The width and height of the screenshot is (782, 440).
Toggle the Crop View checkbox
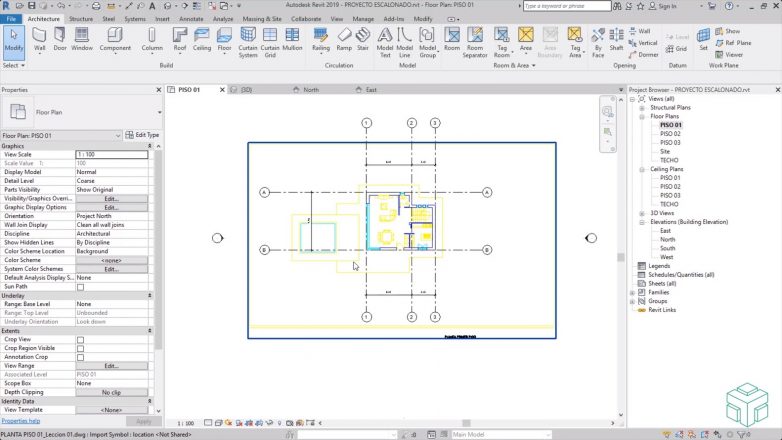81,338
